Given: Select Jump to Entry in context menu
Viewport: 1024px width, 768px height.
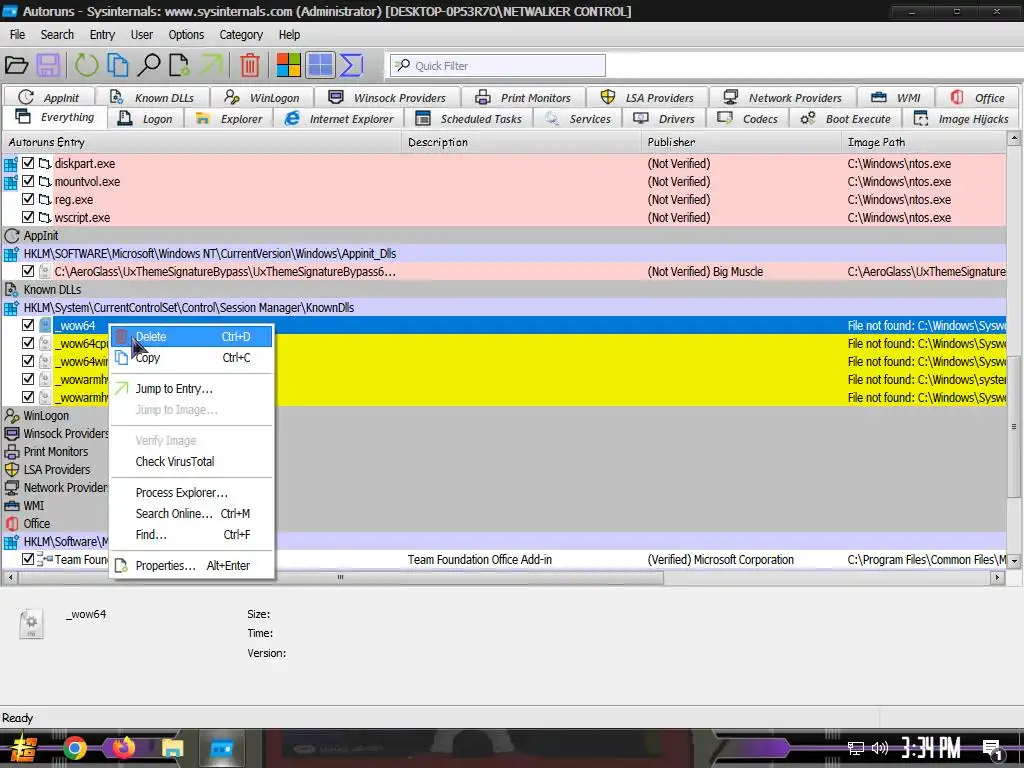Looking at the screenshot, I should [191, 389].
